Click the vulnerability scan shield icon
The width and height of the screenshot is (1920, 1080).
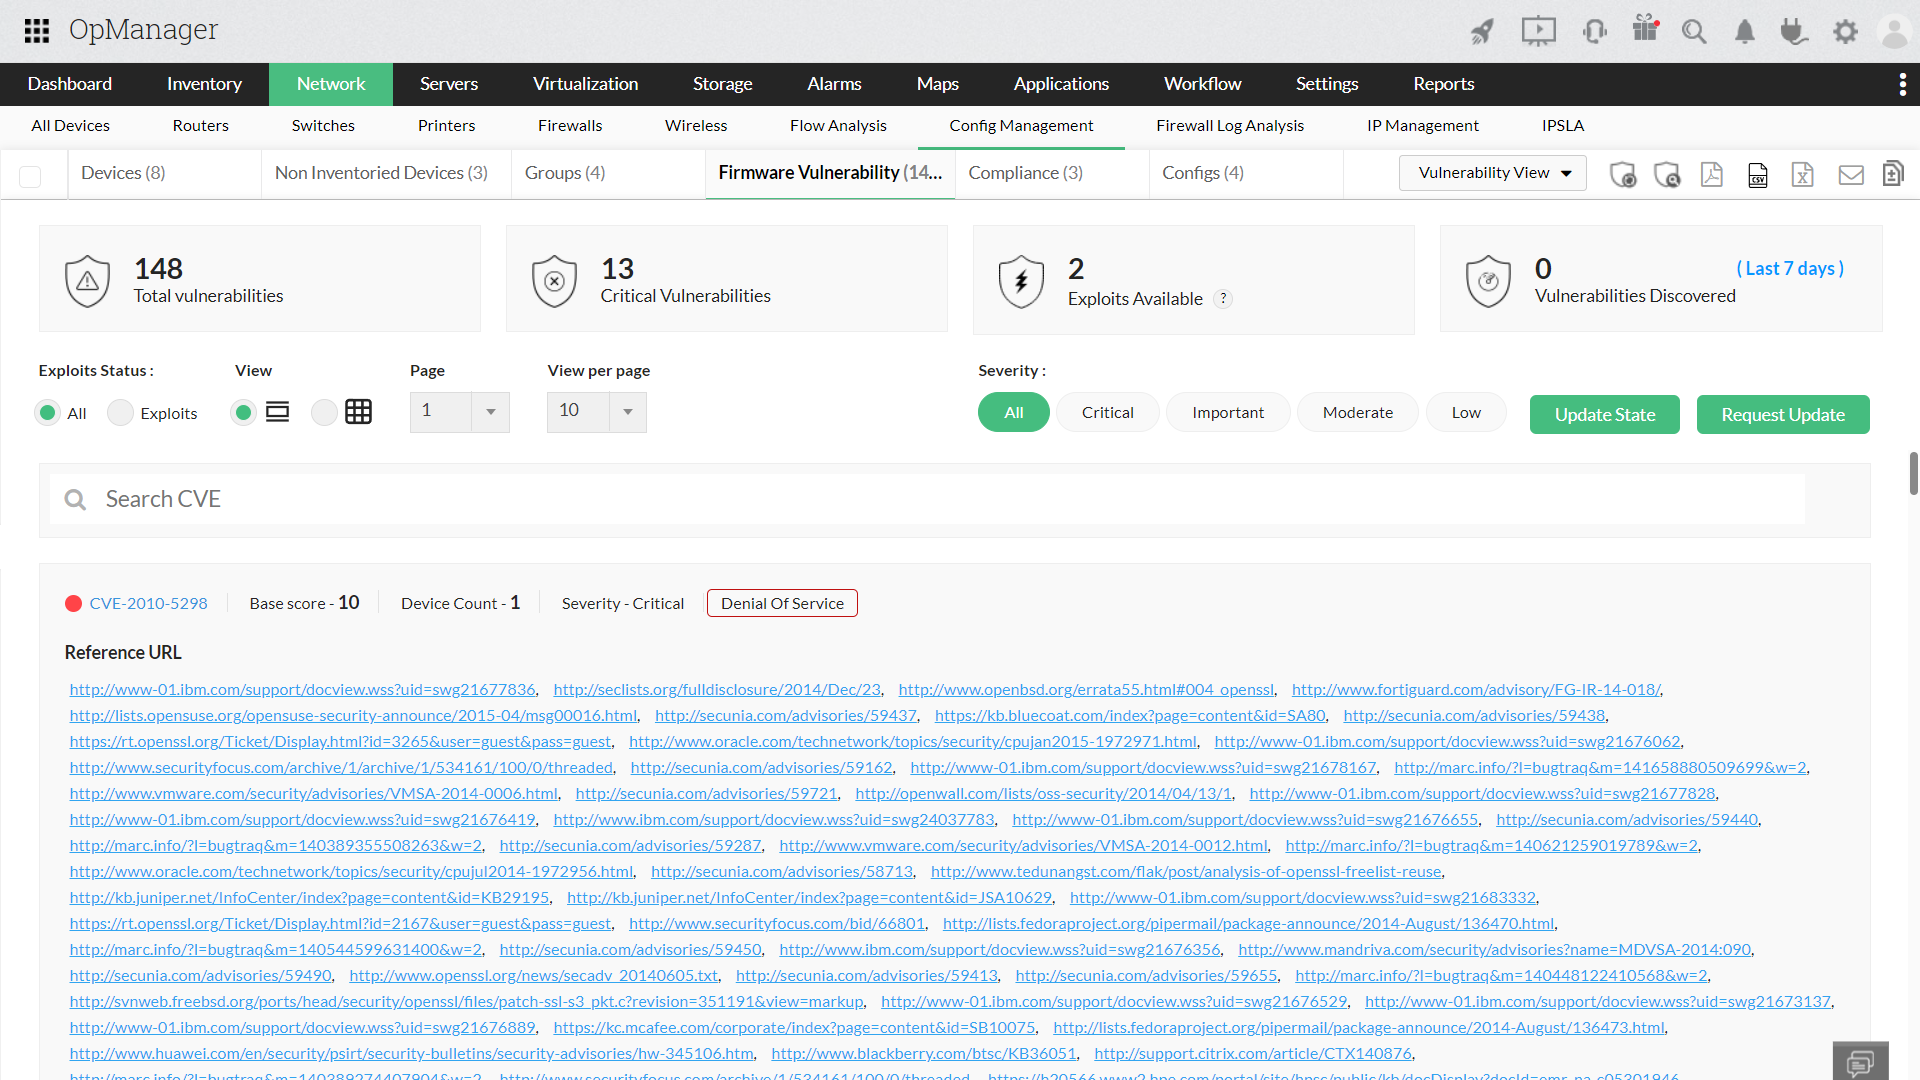click(x=1623, y=175)
